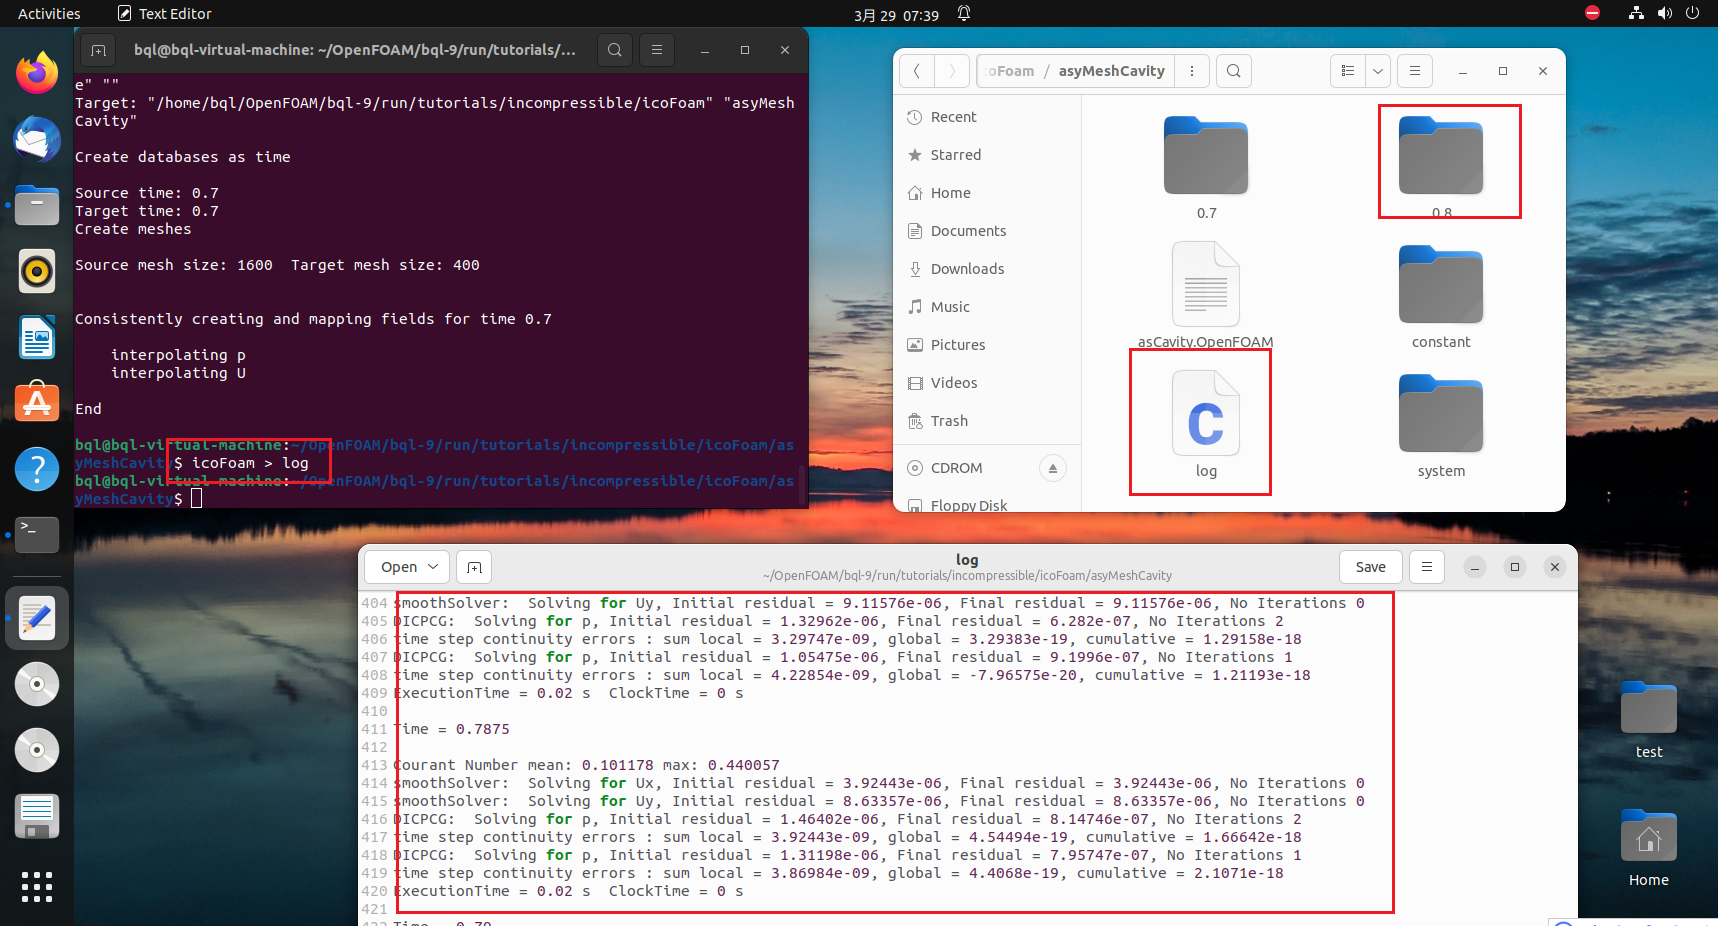The image size is (1718, 926).
Task: Expand view options dropdown in Files
Action: 1378,71
